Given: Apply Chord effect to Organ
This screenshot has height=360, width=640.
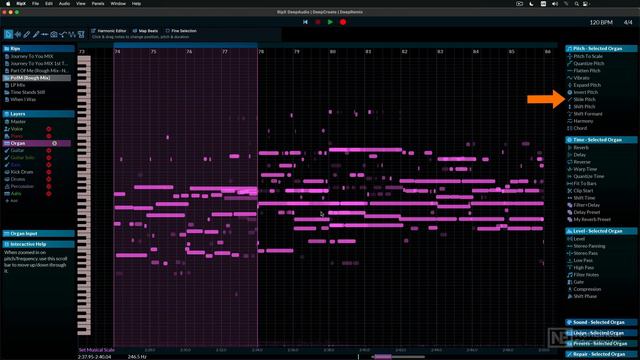Looking at the screenshot, I should [x=580, y=128].
